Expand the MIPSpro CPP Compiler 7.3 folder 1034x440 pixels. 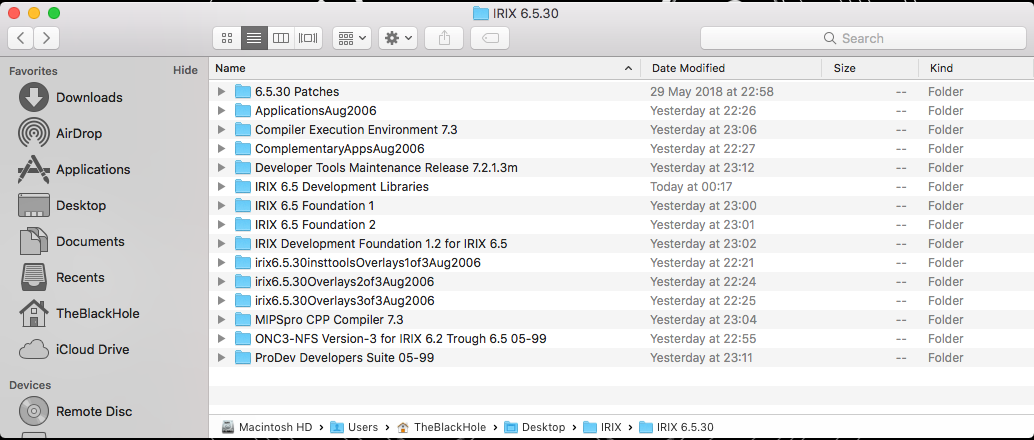click(x=222, y=320)
